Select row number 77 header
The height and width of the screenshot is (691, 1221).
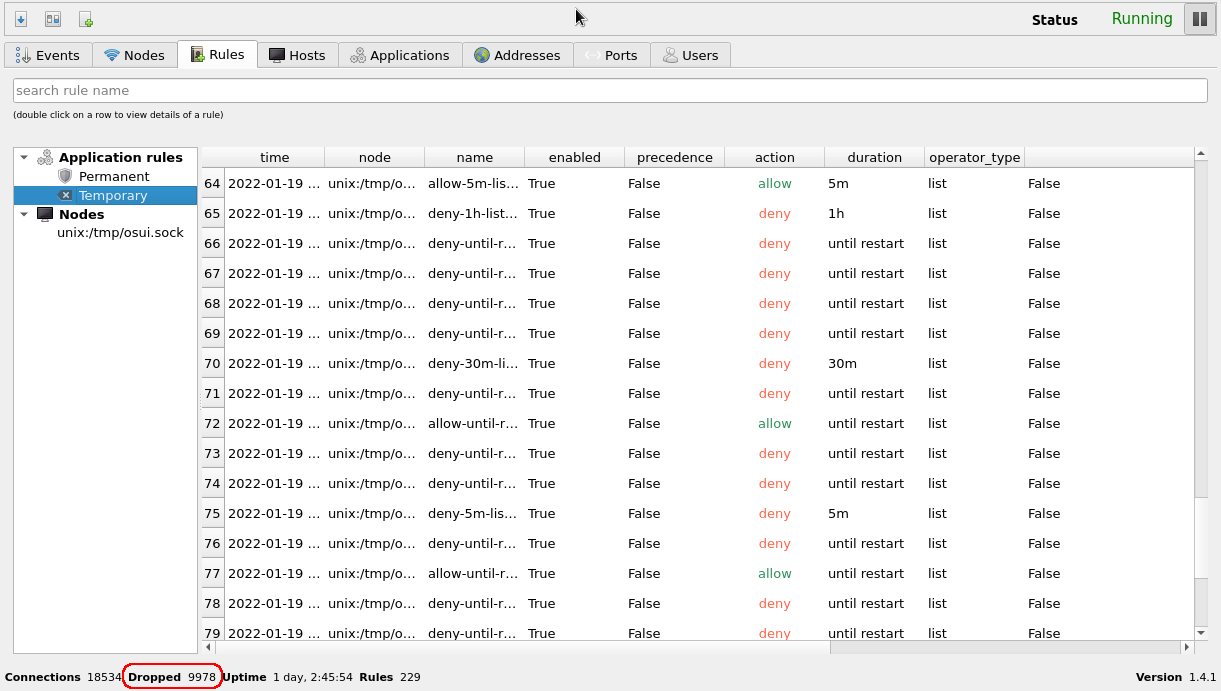213,574
